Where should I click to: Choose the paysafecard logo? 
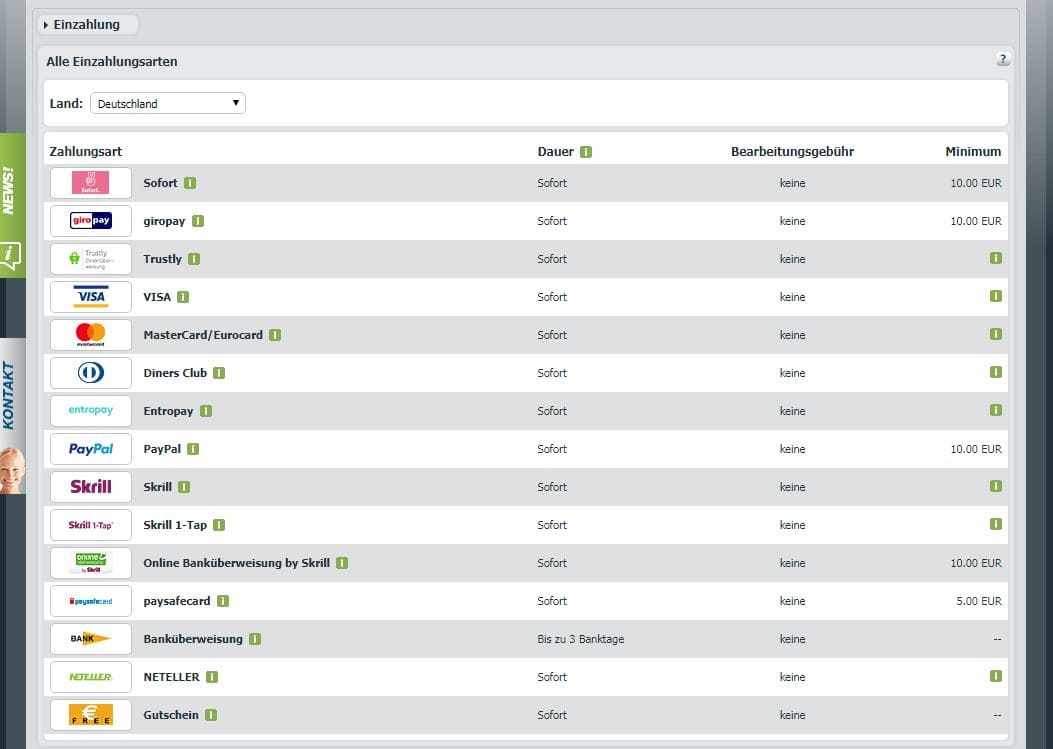[91, 601]
